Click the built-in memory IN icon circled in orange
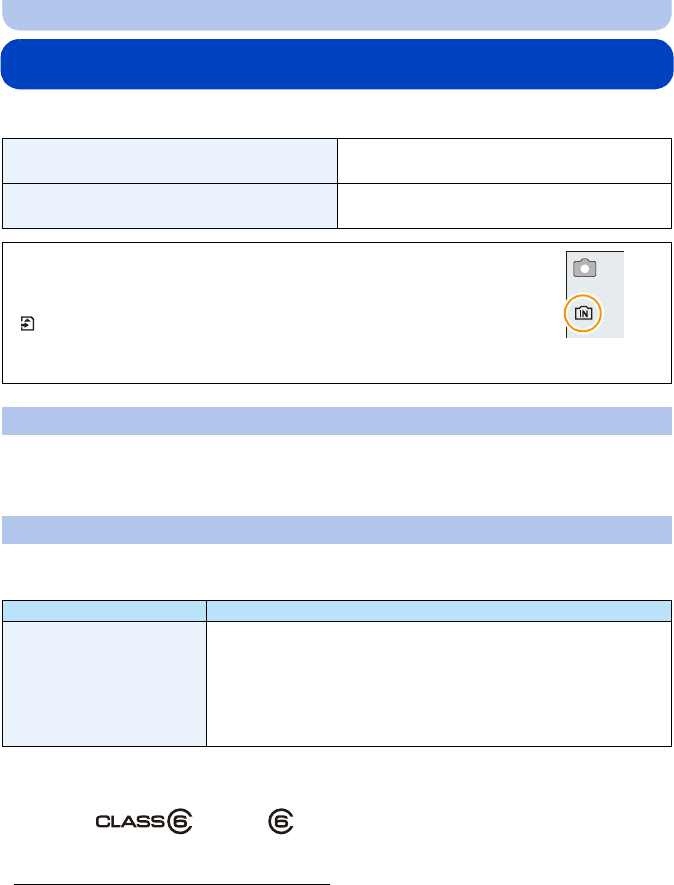 pos(584,311)
